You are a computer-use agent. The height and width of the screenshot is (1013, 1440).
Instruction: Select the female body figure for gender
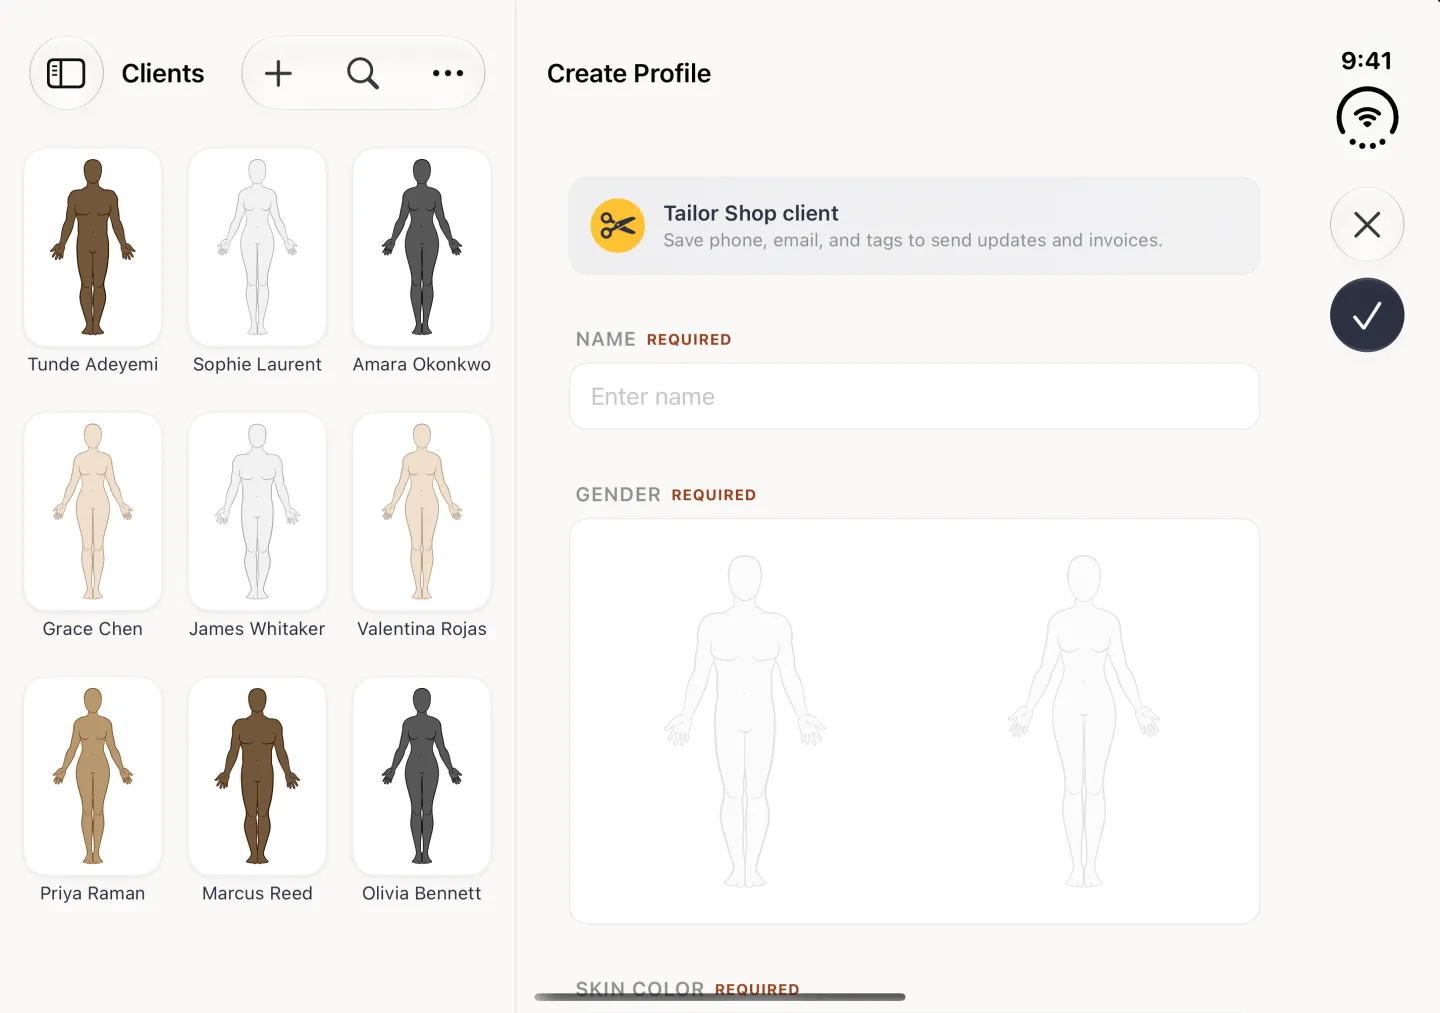pyautogui.click(x=1084, y=721)
